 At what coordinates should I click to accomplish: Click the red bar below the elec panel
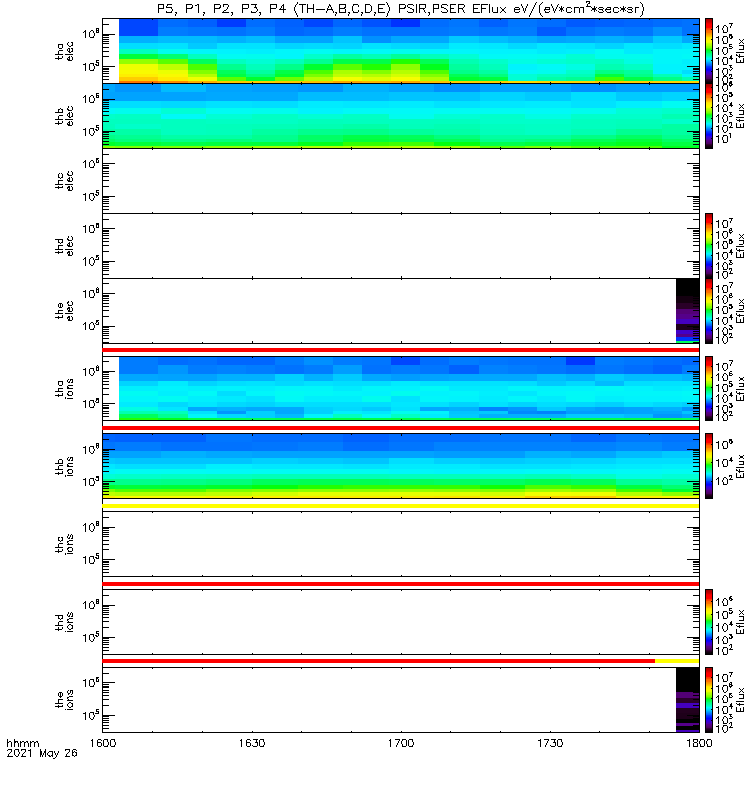[401, 350]
